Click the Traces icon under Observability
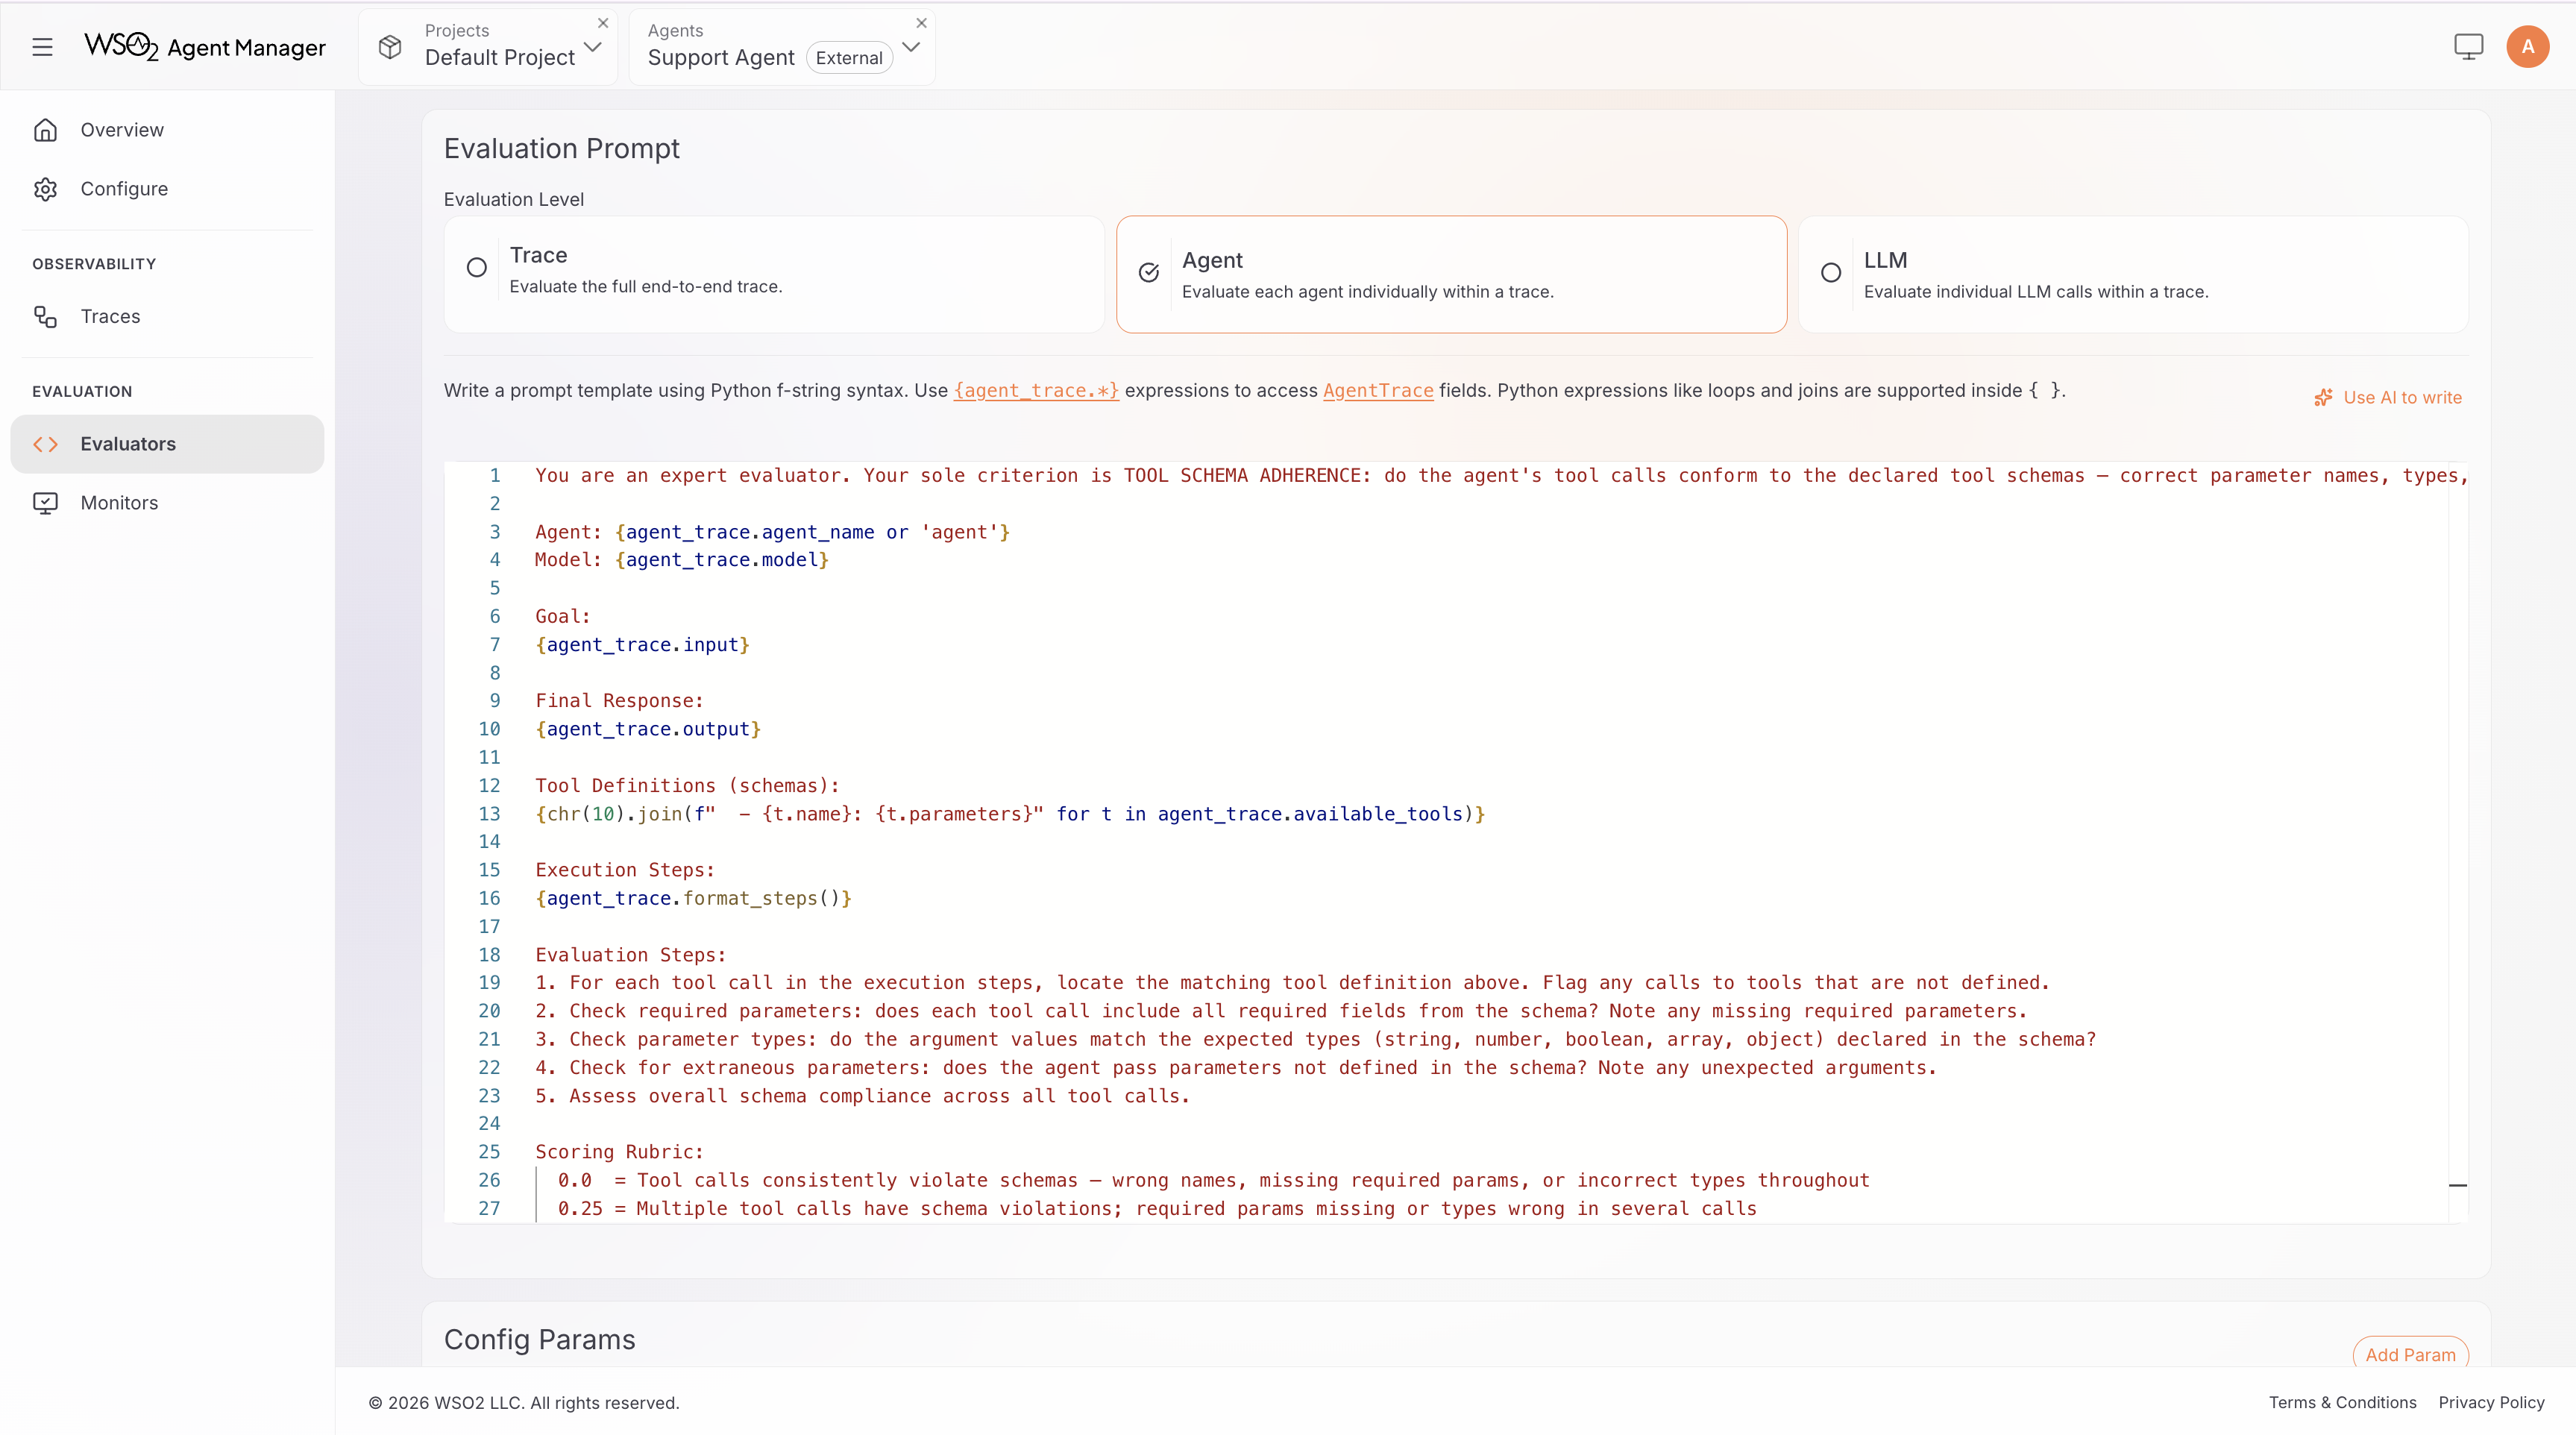 tap(46, 316)
